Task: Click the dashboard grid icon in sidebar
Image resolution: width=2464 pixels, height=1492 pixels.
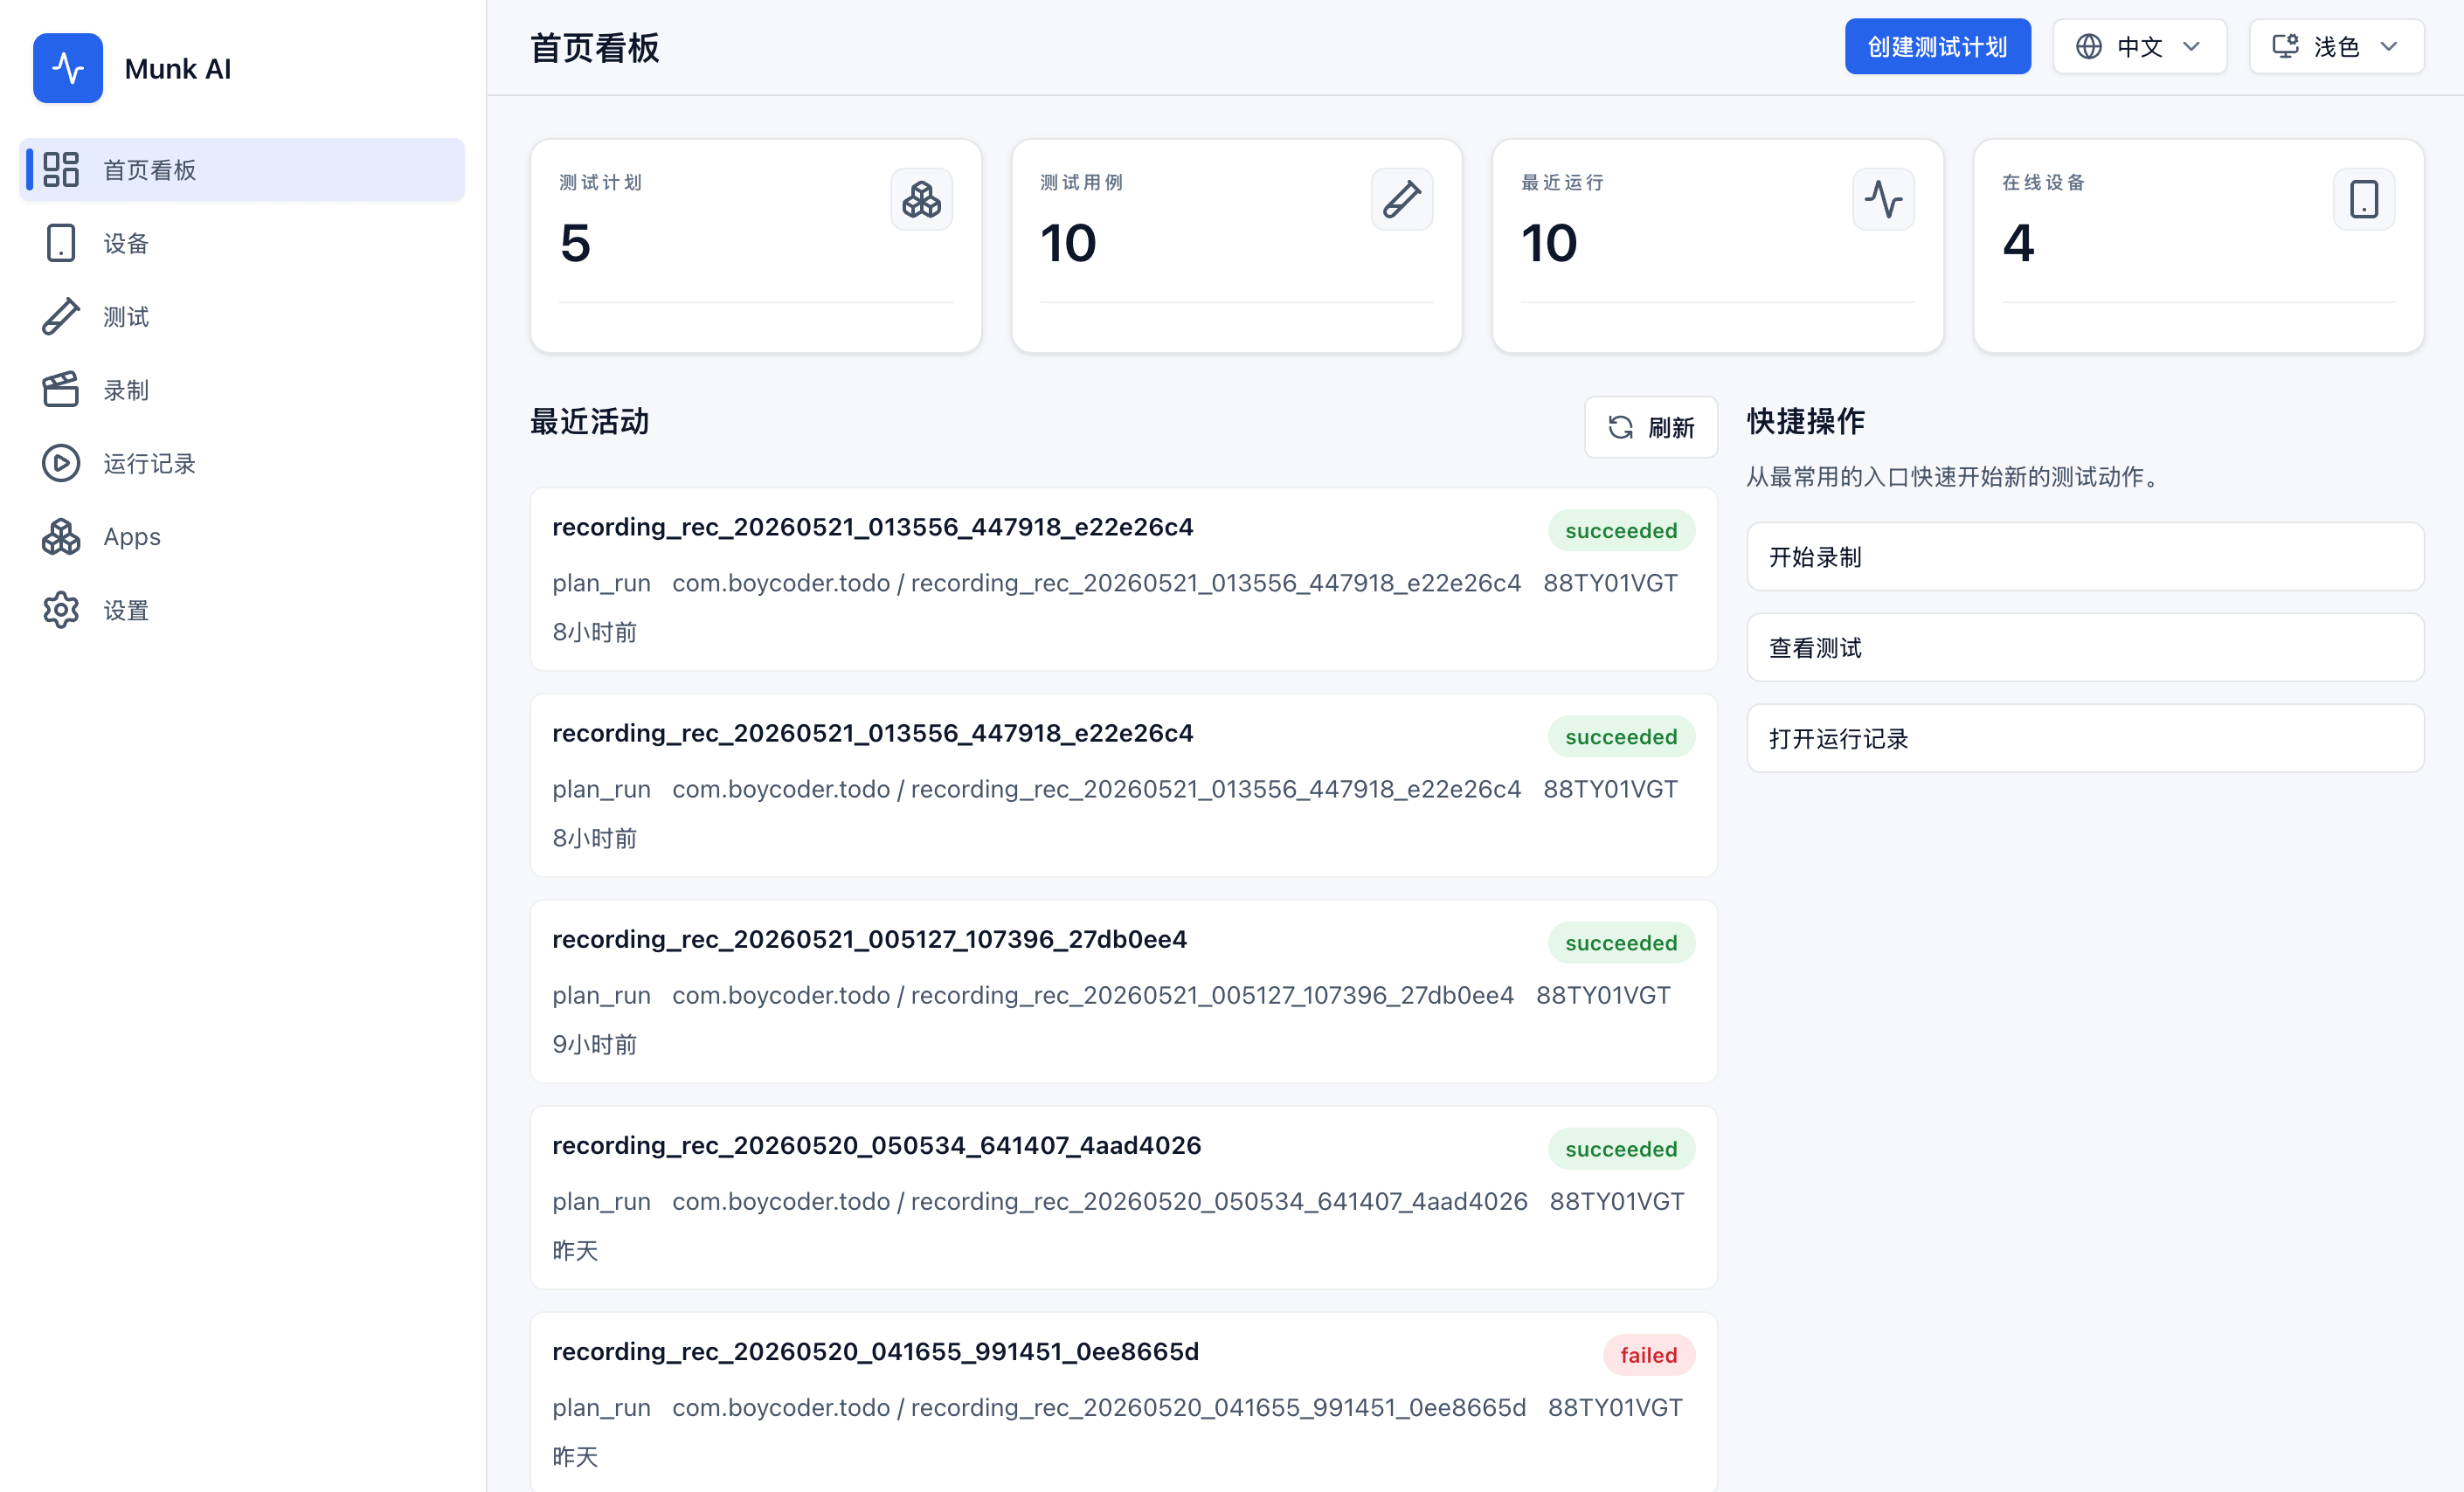Action: (61, 170)
